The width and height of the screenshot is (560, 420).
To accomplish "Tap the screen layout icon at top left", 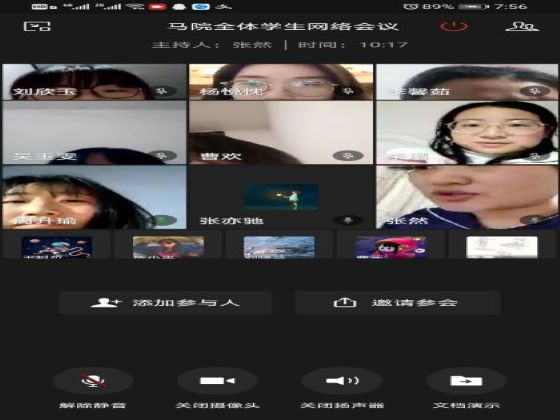I will [x=37, y=26].
